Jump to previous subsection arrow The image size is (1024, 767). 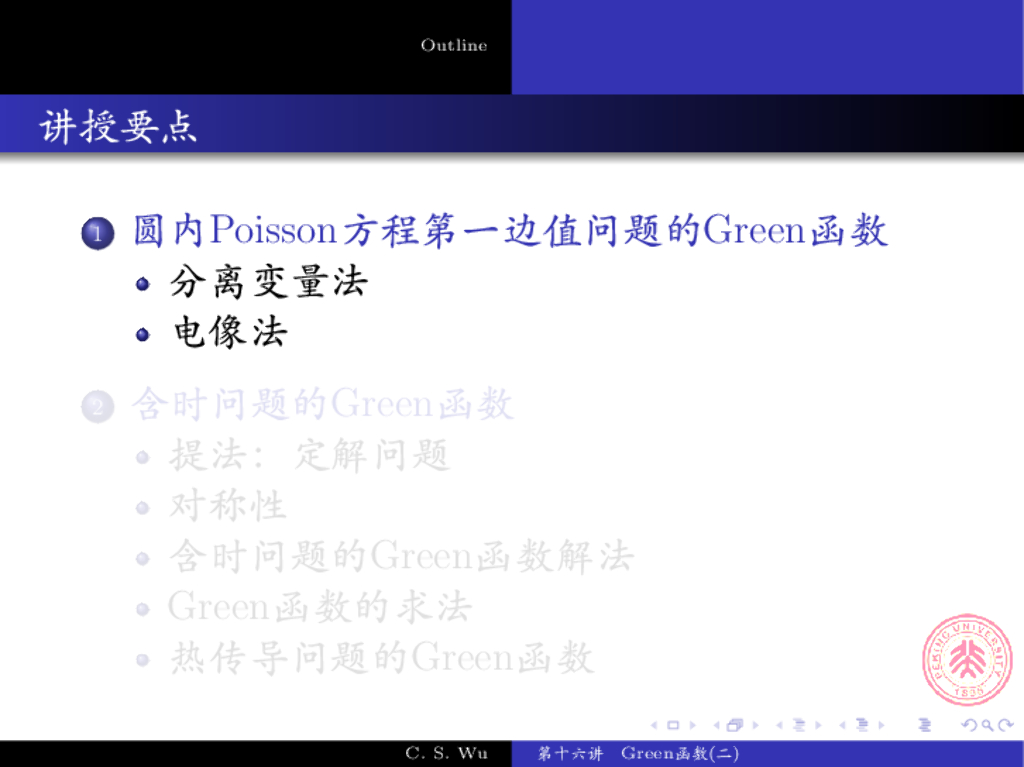[x=779, y=725]
